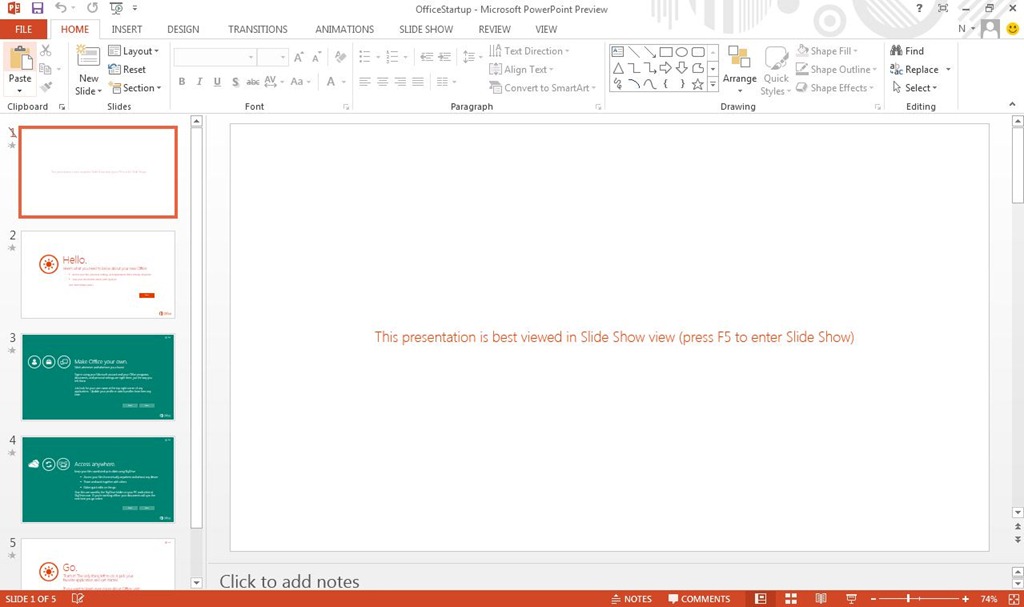
Task: Switch to the DESIGN tab
Action: click(x=183, y=29)
